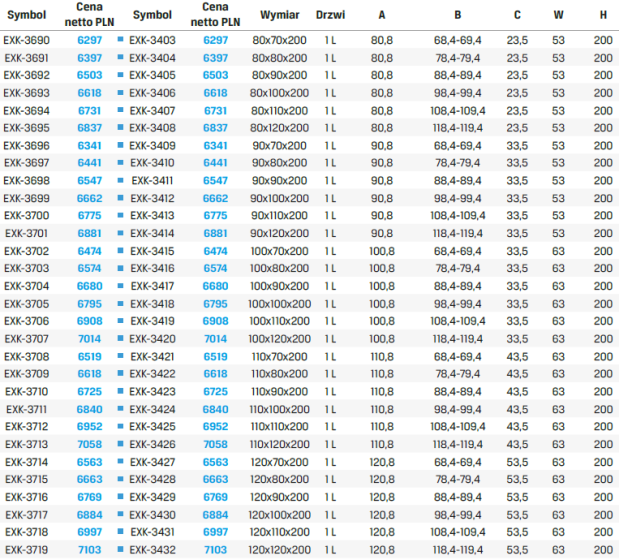Click W value 63 in EXK-3718 row
619x560 pixels.
558,532
